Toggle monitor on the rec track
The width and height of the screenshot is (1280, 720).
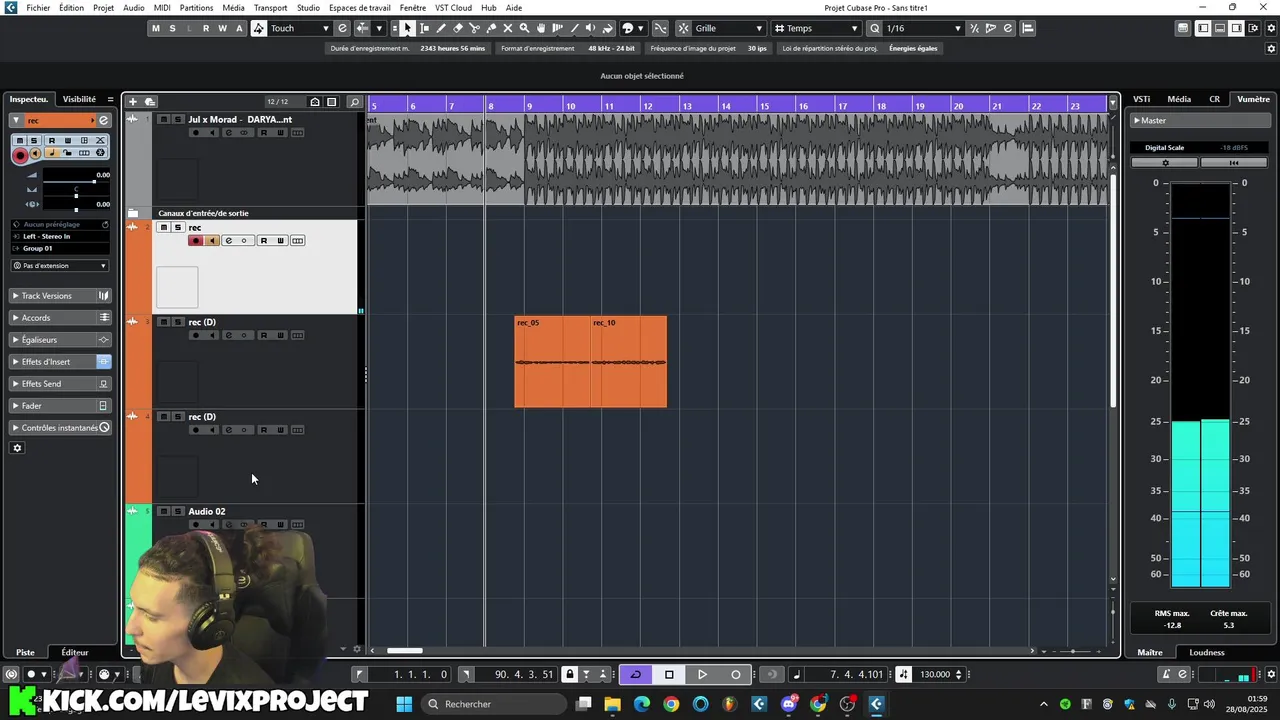212,240
